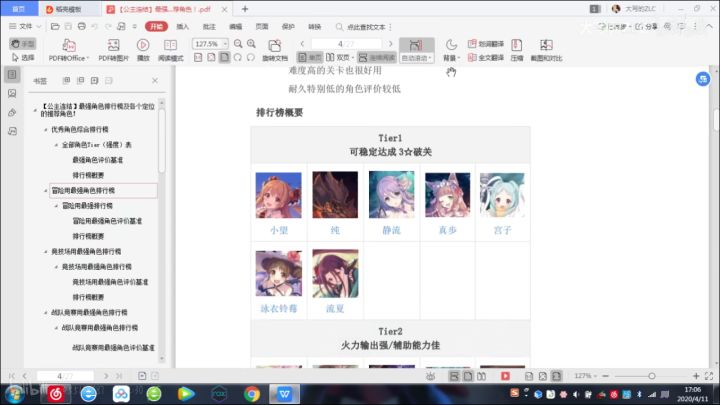Screen dimensions: 720x405
Task: Click 划词翻译 word translation
Action: pyautogui.click(x=485, y=44)
